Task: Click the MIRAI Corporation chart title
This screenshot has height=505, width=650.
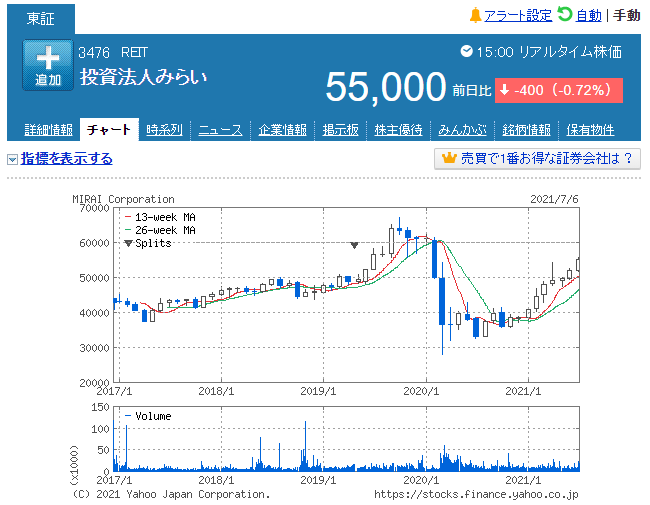Action: click(124, 199)
